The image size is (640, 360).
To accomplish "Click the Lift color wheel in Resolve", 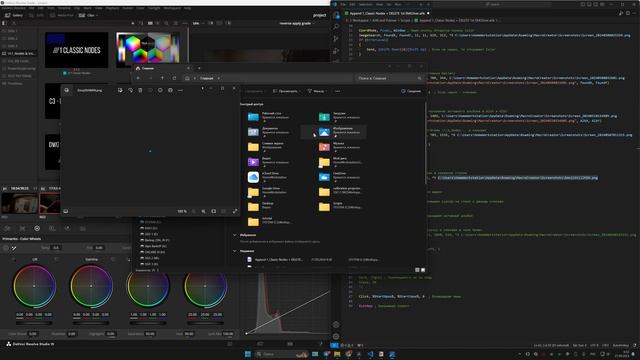I will 34,286.
